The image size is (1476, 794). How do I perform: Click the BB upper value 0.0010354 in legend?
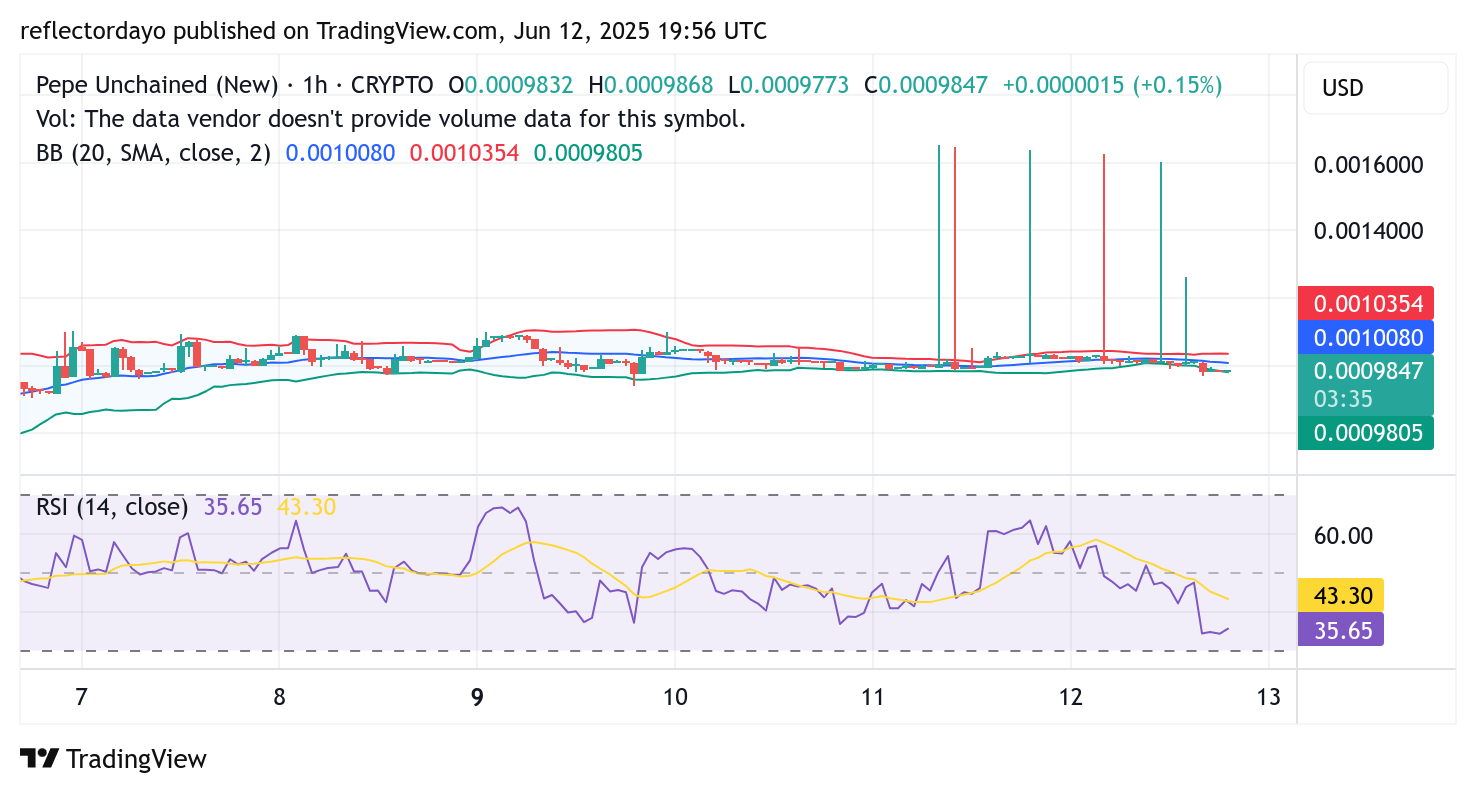tap(464, 153)
